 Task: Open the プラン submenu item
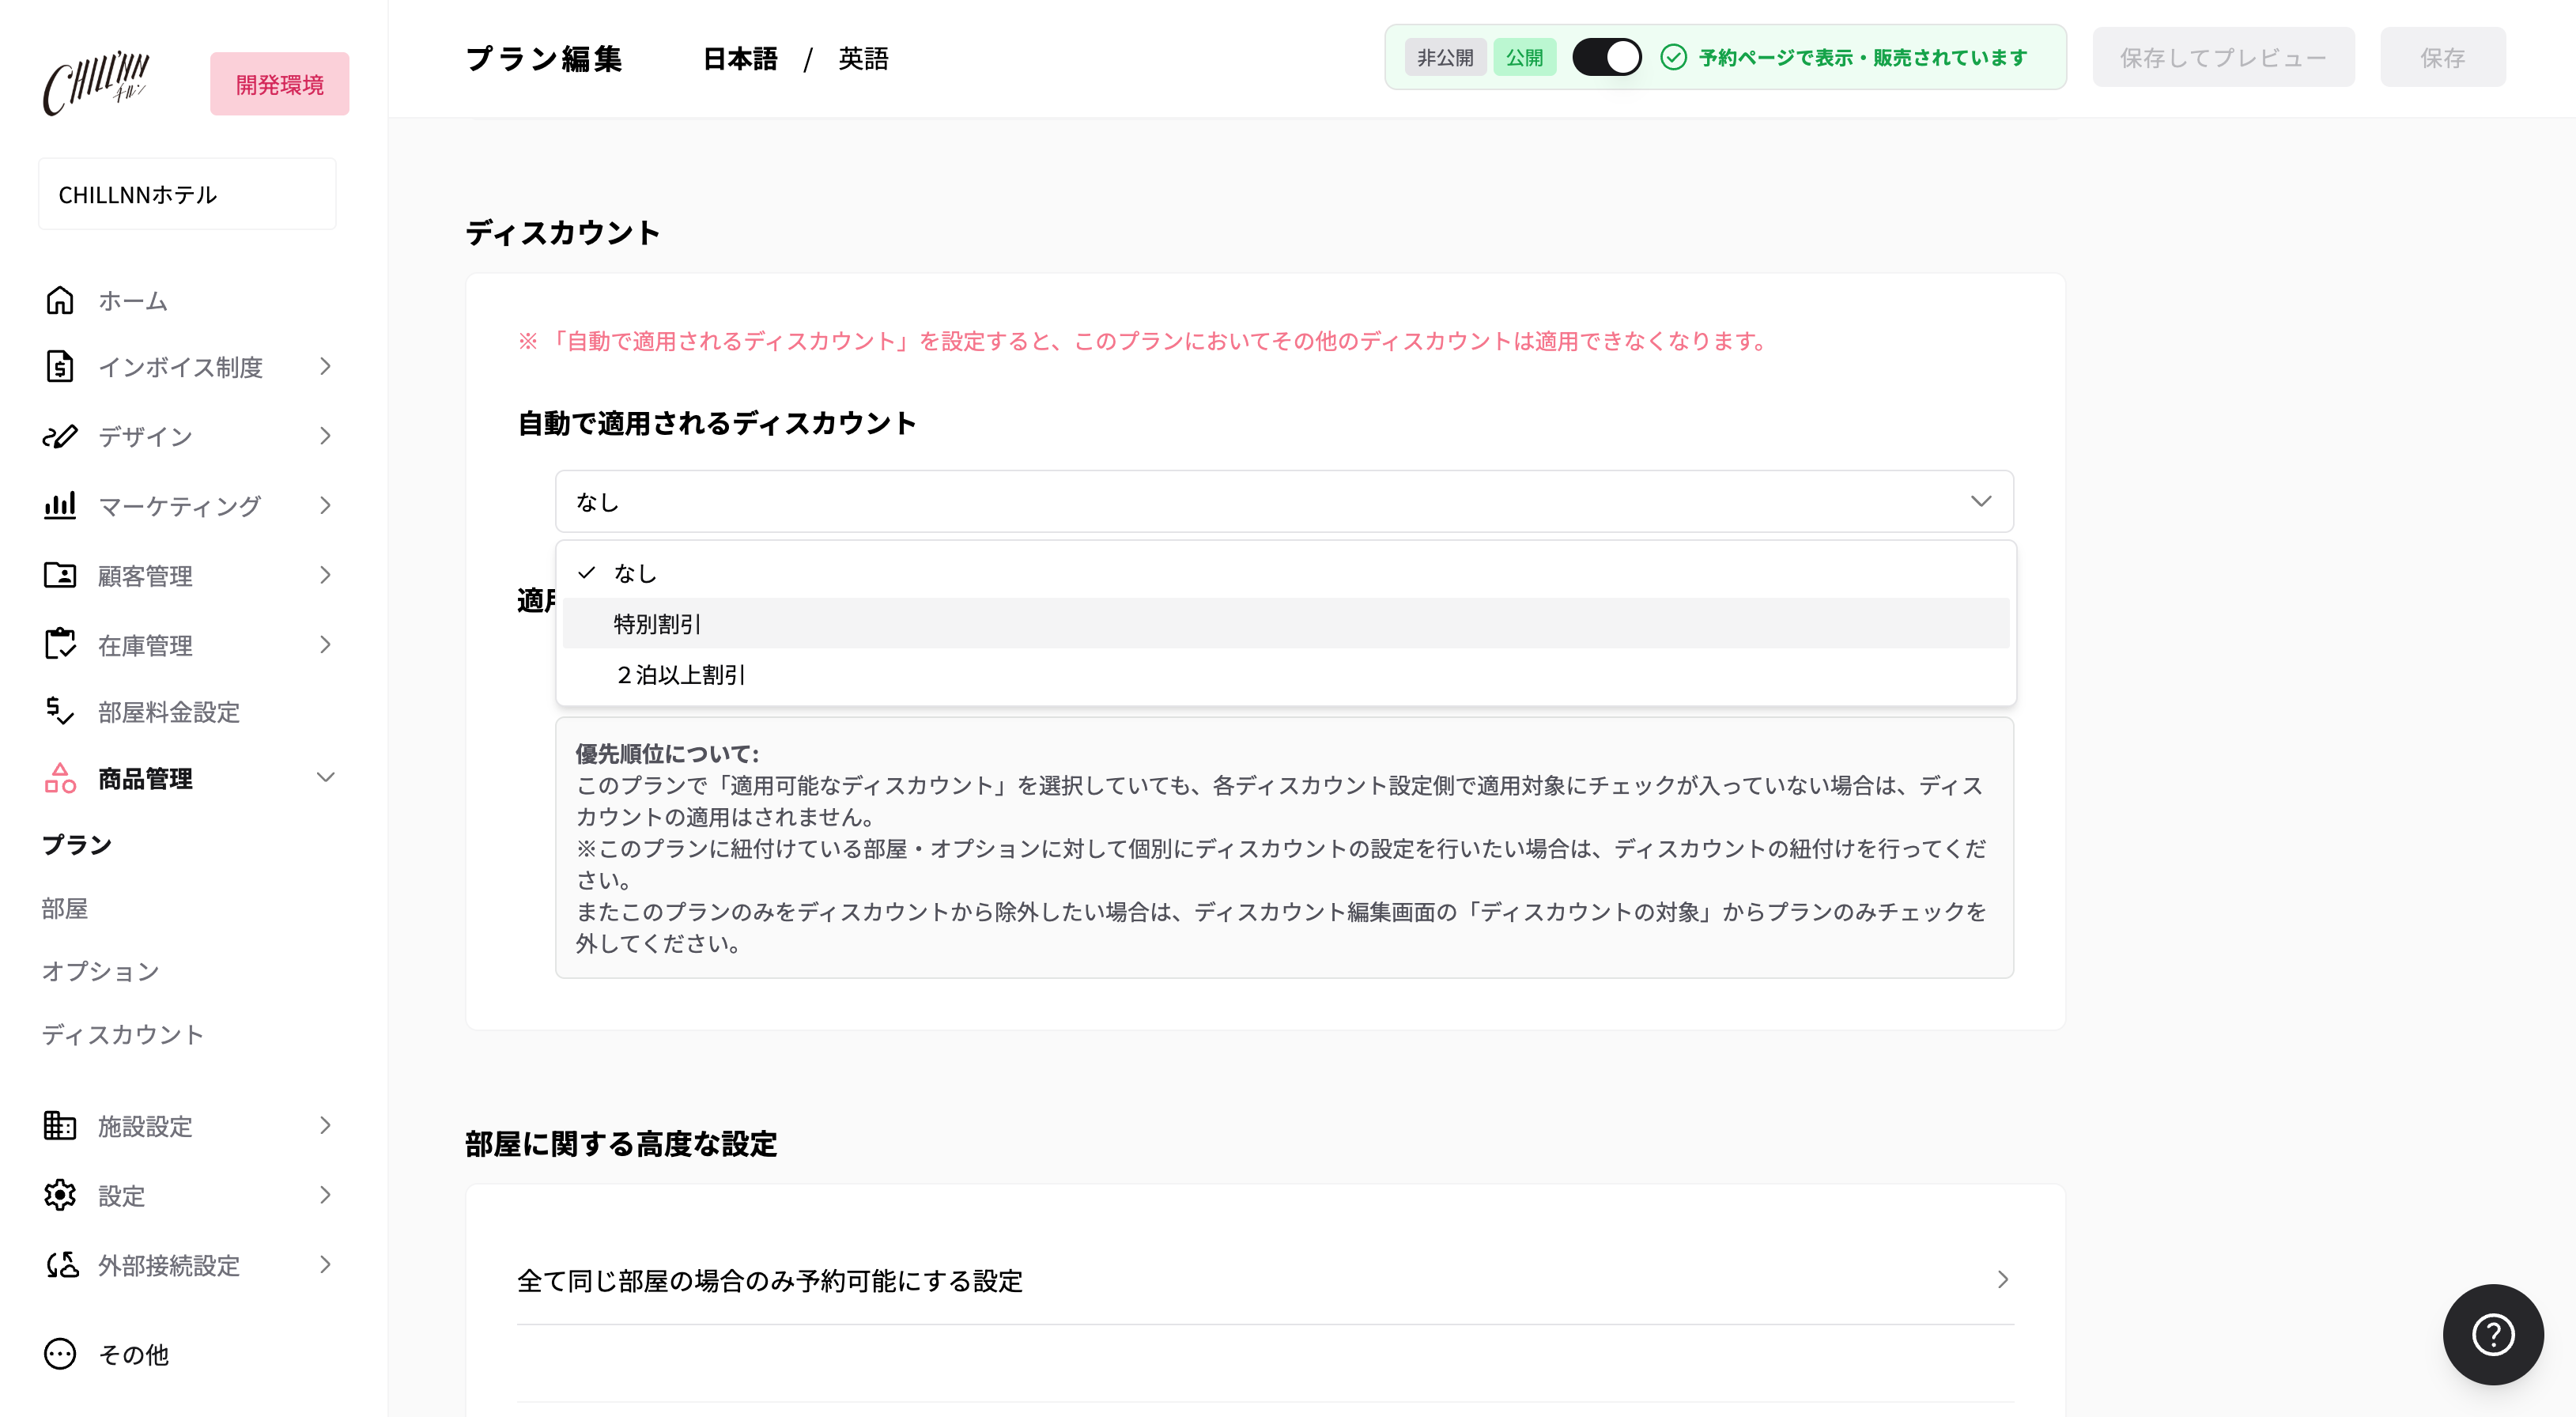(77, 845)
